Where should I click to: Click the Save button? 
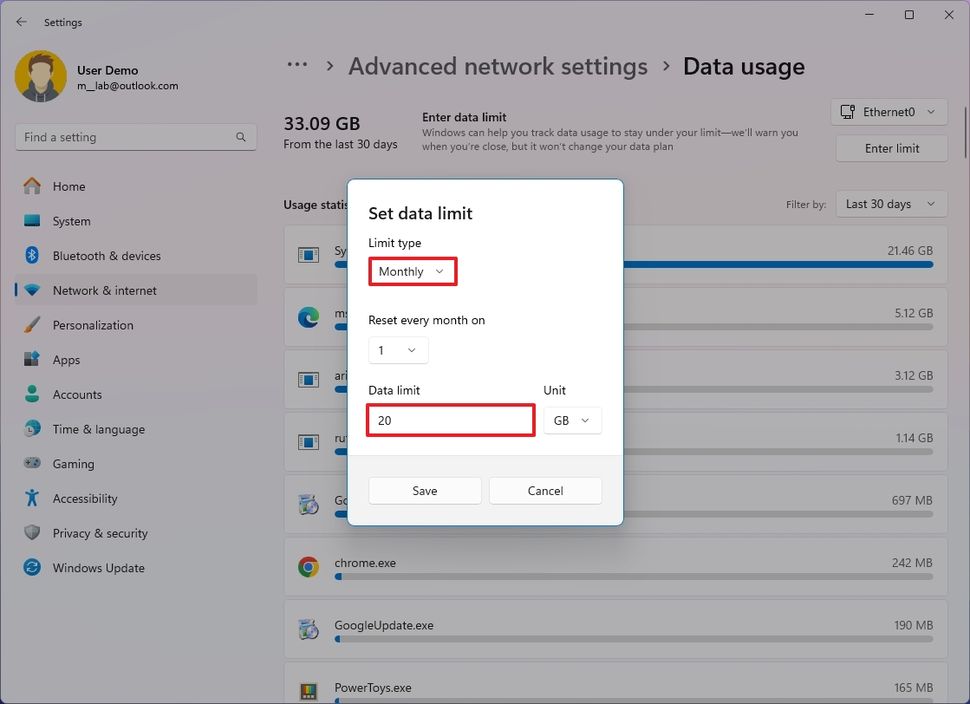pos(424,490)
